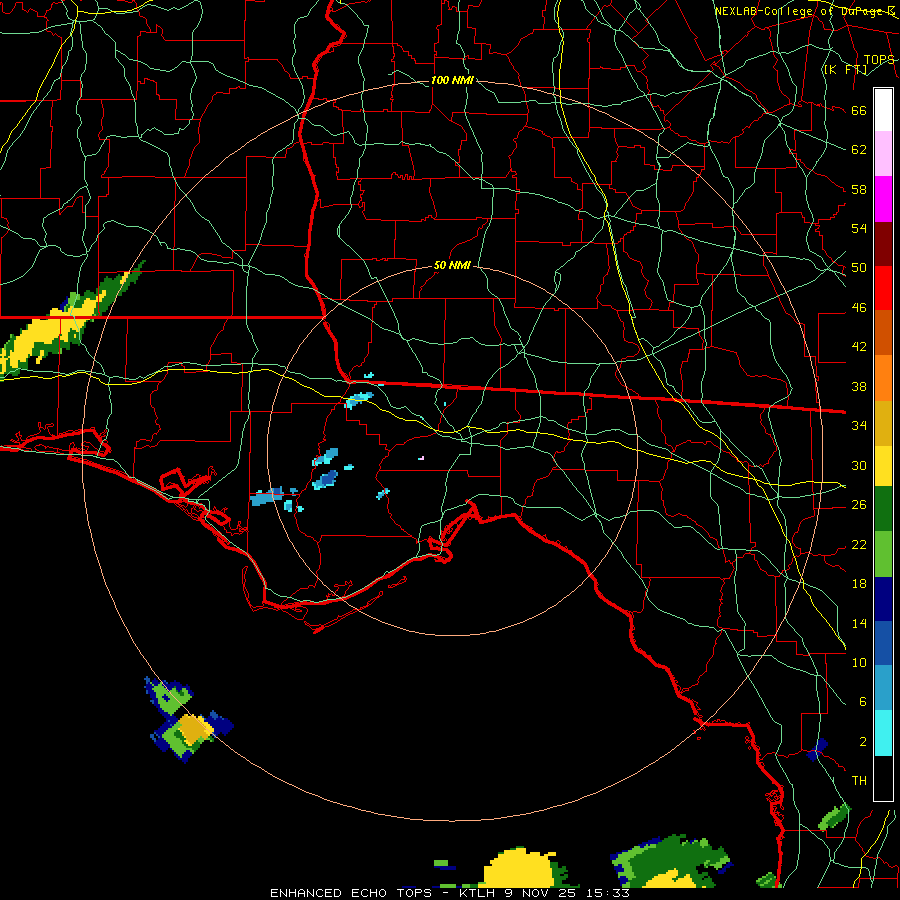Select the bright red legend swatch

point(883,288)
